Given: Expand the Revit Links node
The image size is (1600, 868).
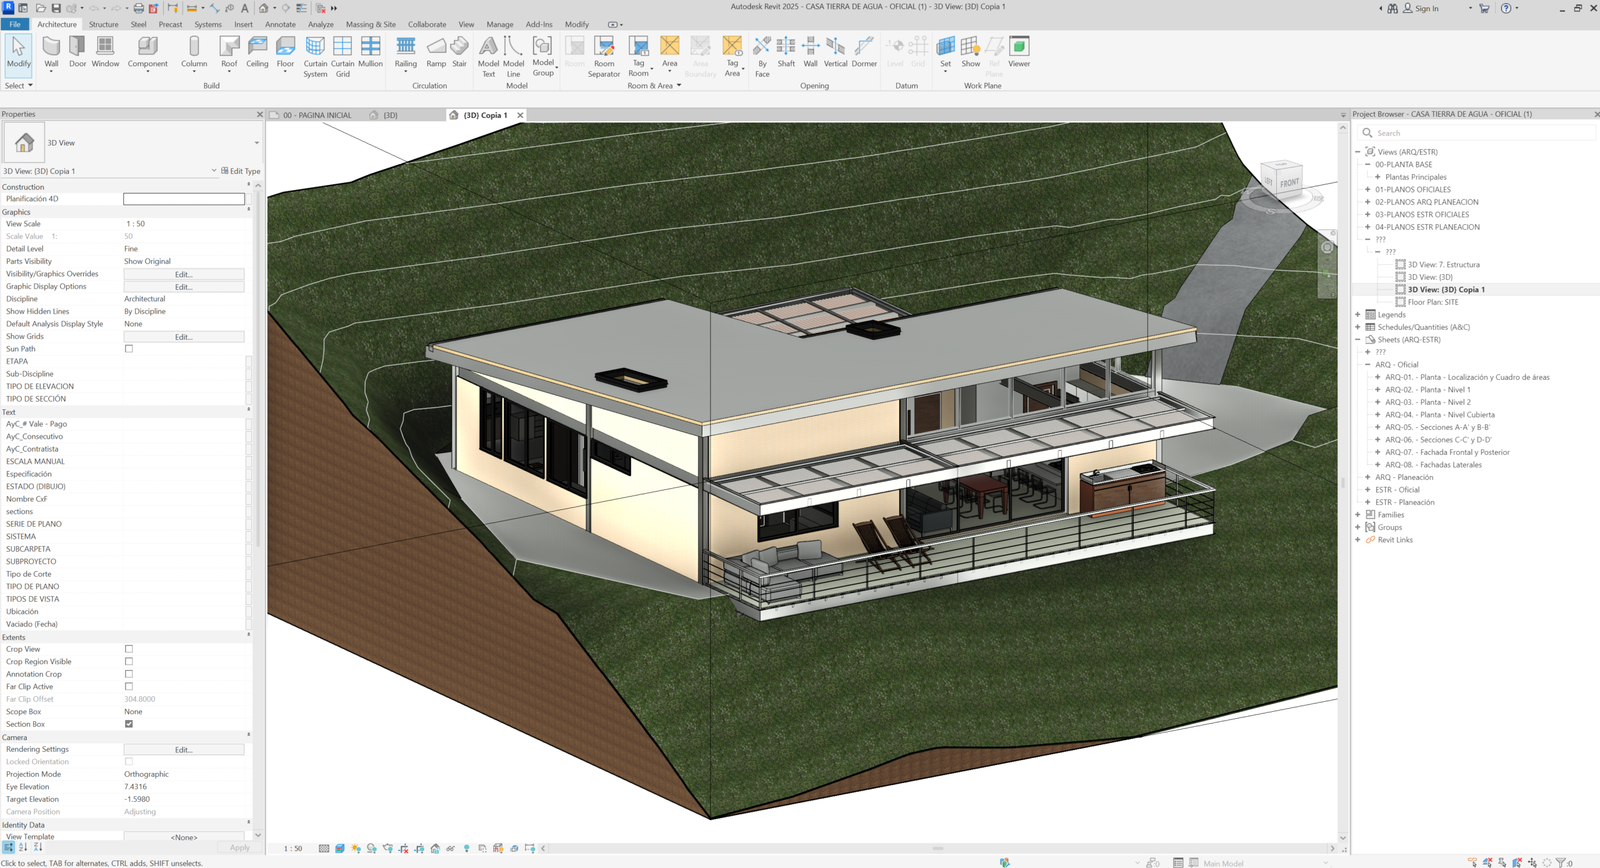Looking at the screenshot, I should (x=1358, y=540).
